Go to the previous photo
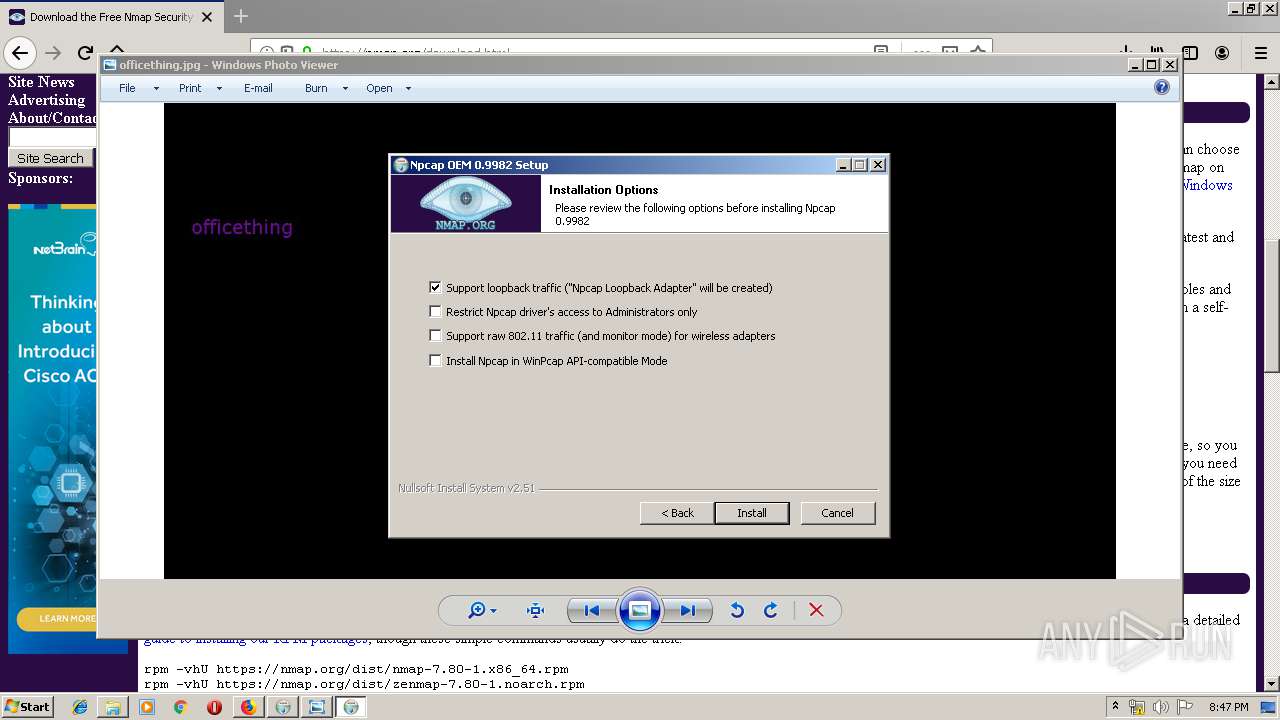 click(592, 611)
